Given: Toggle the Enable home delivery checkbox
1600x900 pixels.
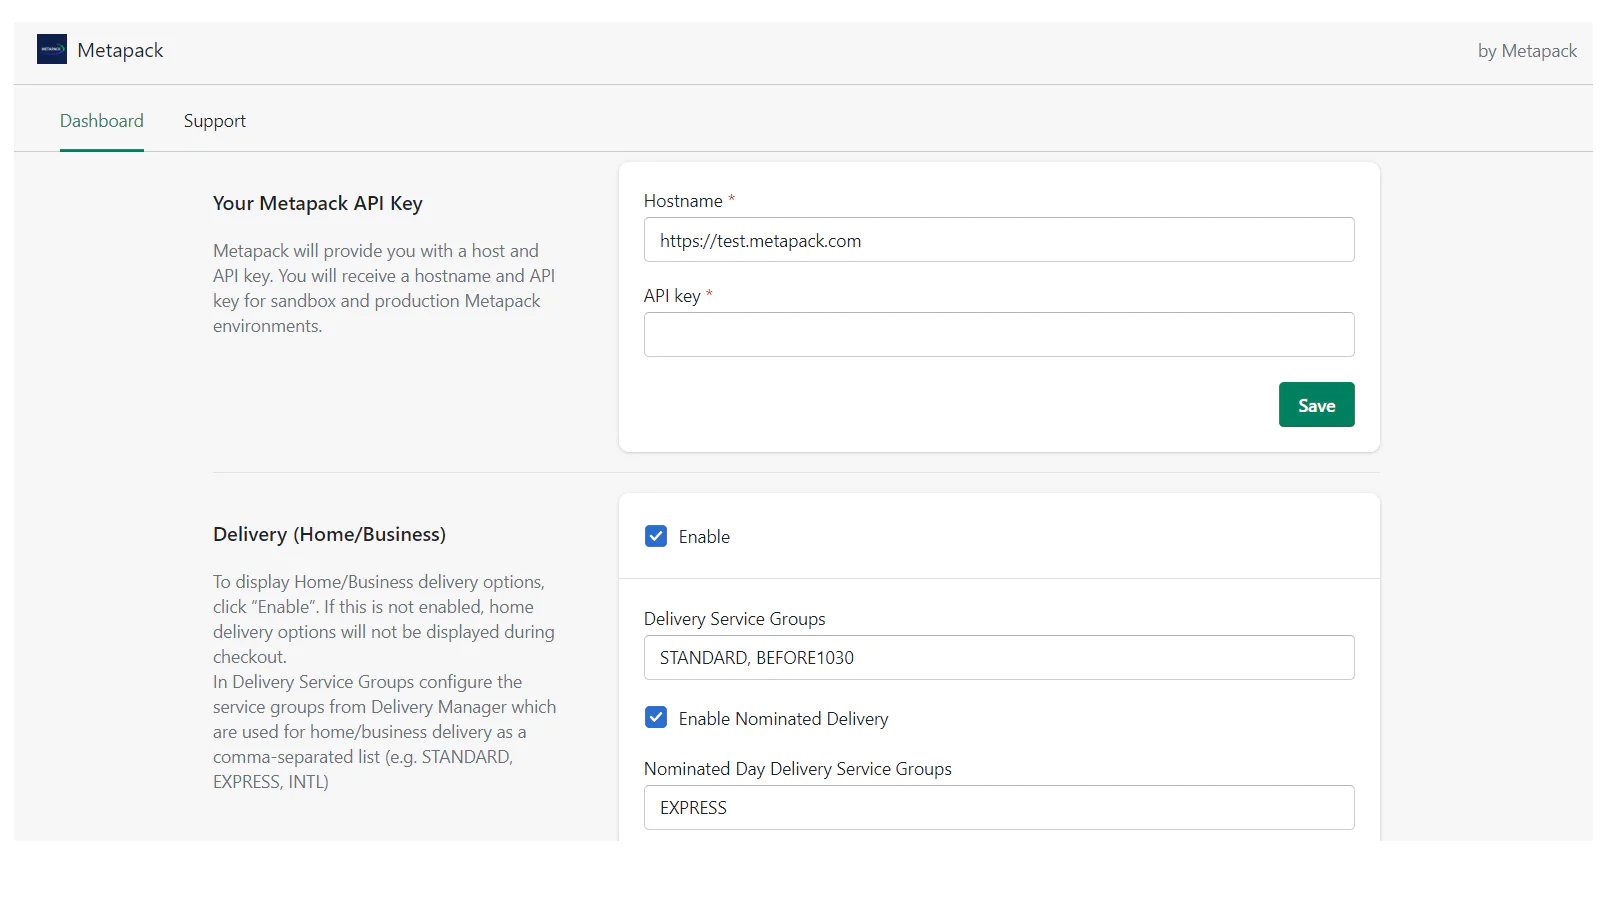Looking at the screenshot, I should (656, 537).
